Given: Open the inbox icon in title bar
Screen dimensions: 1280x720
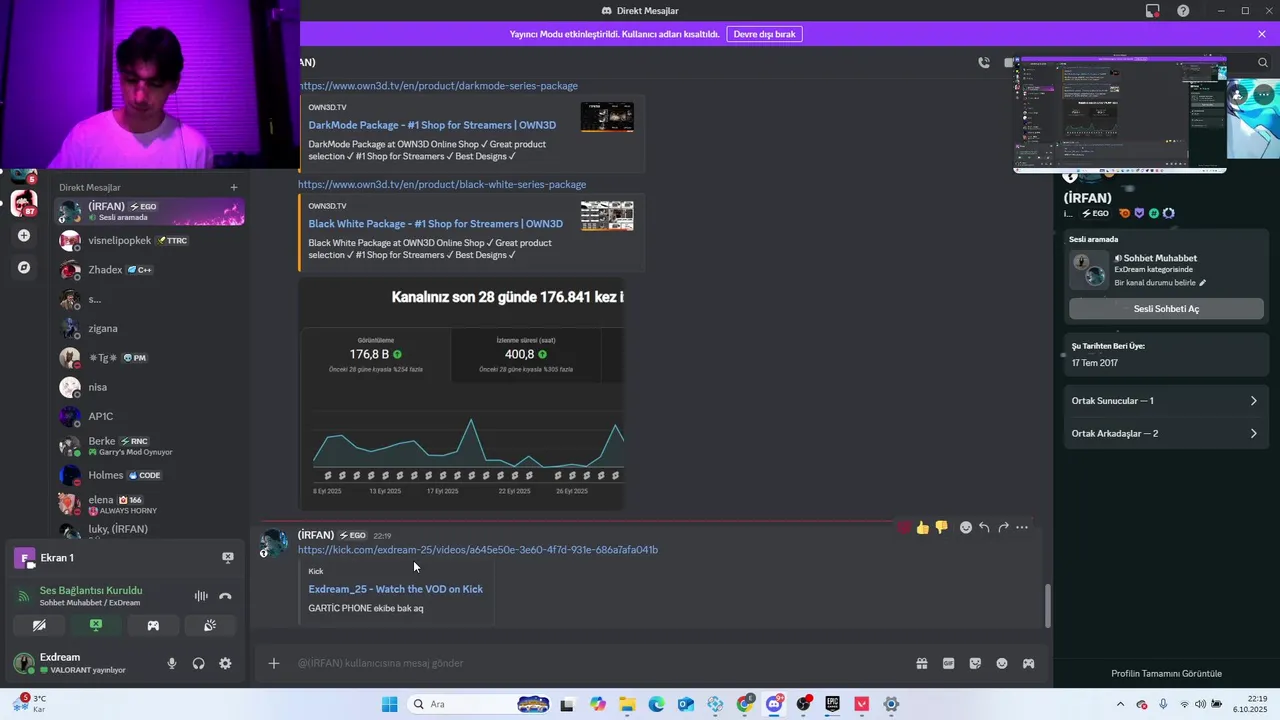Looking at the screenshot, I should (x=1153, y=11).
